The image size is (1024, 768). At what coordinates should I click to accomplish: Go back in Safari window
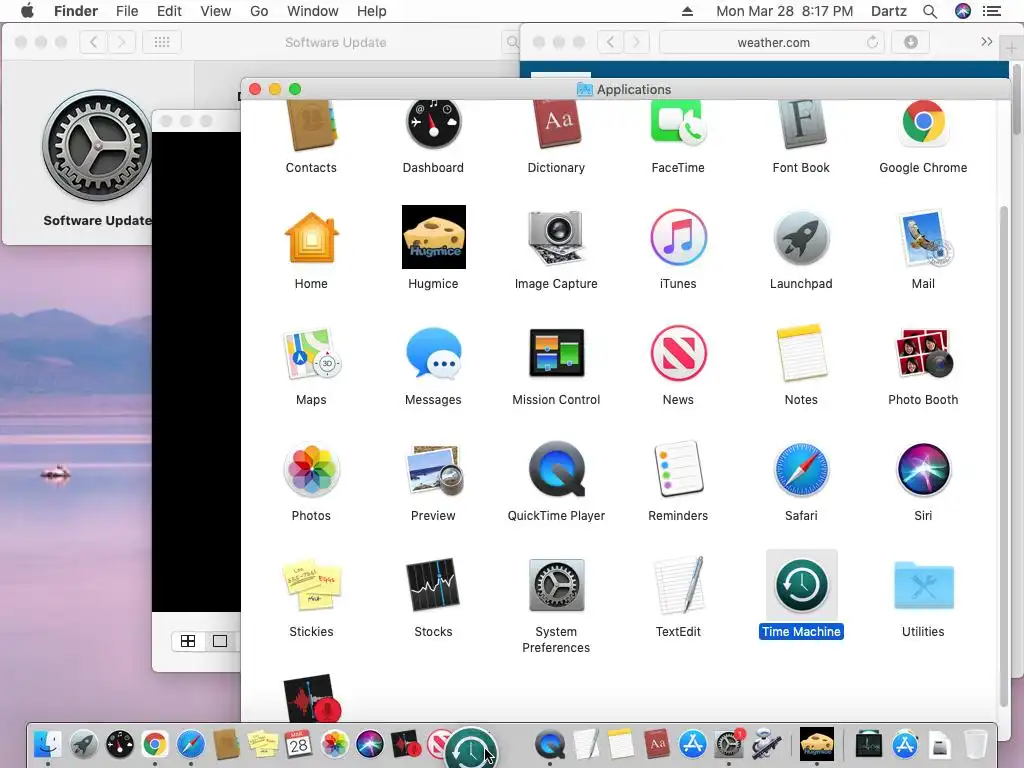(x=610, y=42)
